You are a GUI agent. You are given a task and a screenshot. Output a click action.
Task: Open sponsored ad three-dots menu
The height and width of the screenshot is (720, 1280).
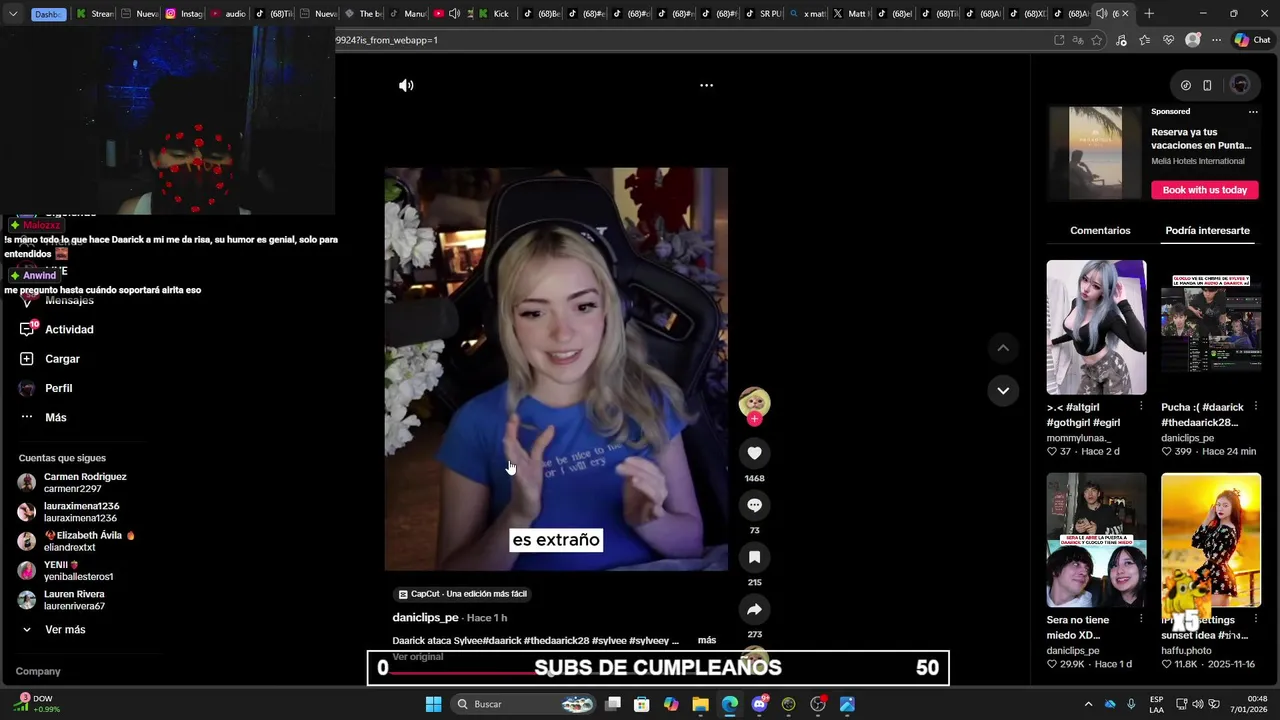[1253, 112]
